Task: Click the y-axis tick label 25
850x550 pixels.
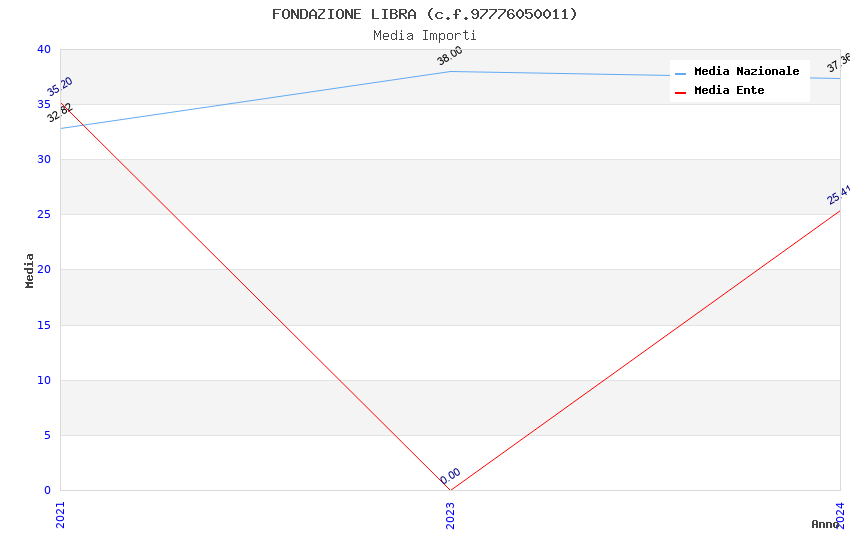Action: coord(44,215)
